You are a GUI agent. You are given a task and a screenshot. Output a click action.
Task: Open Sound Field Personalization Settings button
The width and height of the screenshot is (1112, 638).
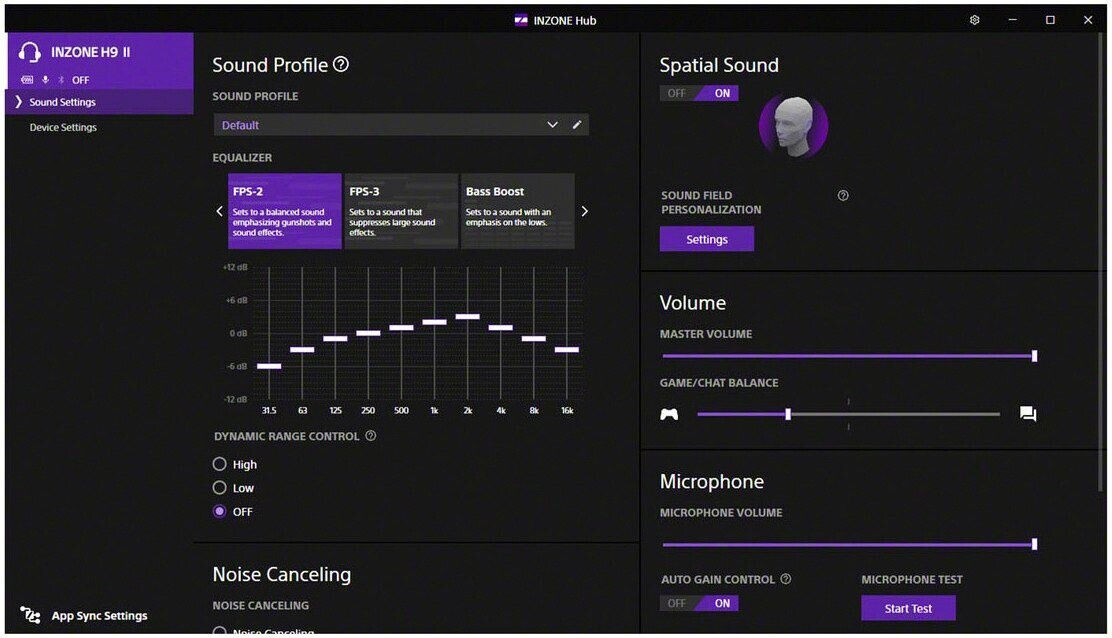coord(706,239)
